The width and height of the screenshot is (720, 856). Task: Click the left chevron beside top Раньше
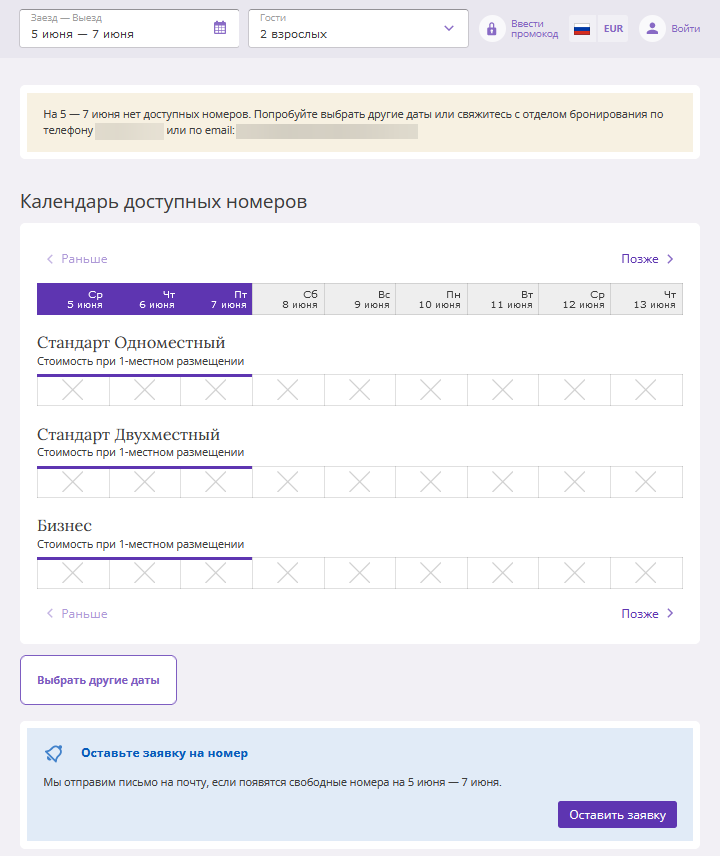tap(50, 259)
